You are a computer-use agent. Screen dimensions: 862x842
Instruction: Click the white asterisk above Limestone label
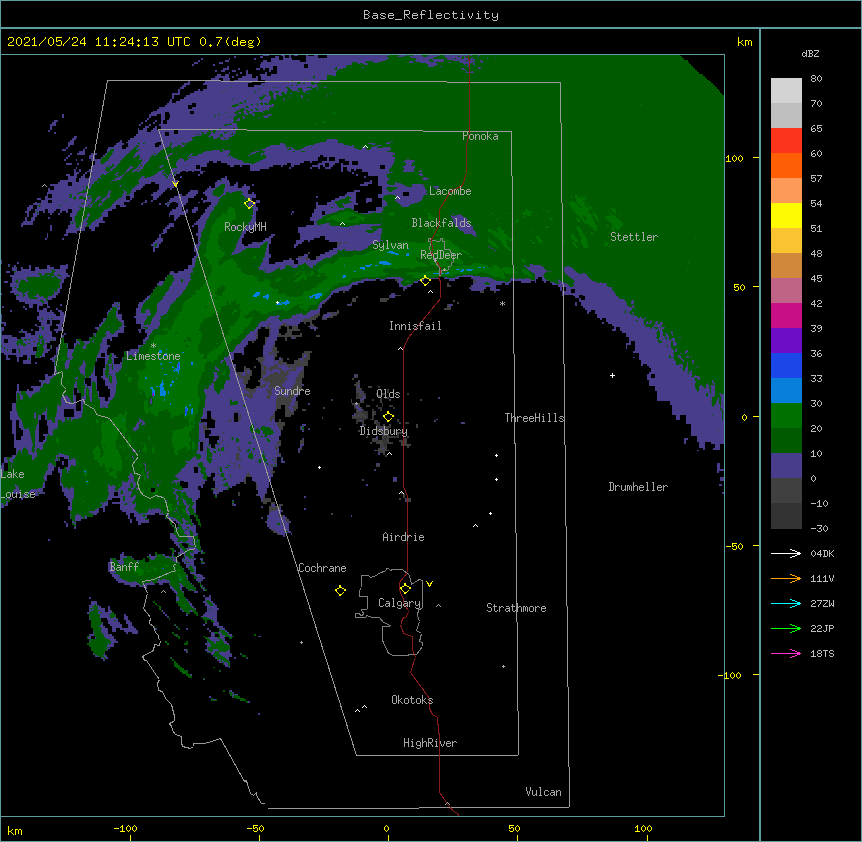(153, 346)
